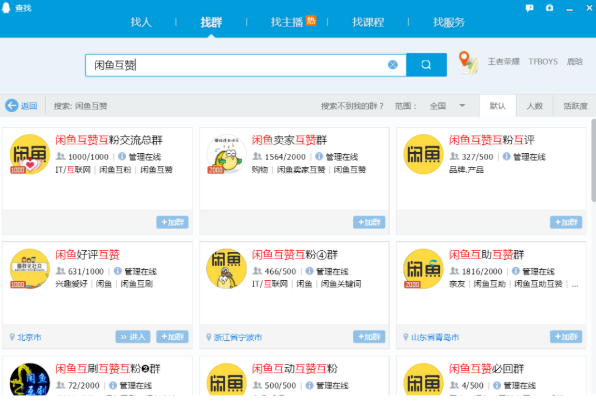Screen dimensions: 596x412
Task: Click info icon beside 管理在线 in 闲鱼互赞互粉互评
Action: pyautogui.click(x=507, y=156)
